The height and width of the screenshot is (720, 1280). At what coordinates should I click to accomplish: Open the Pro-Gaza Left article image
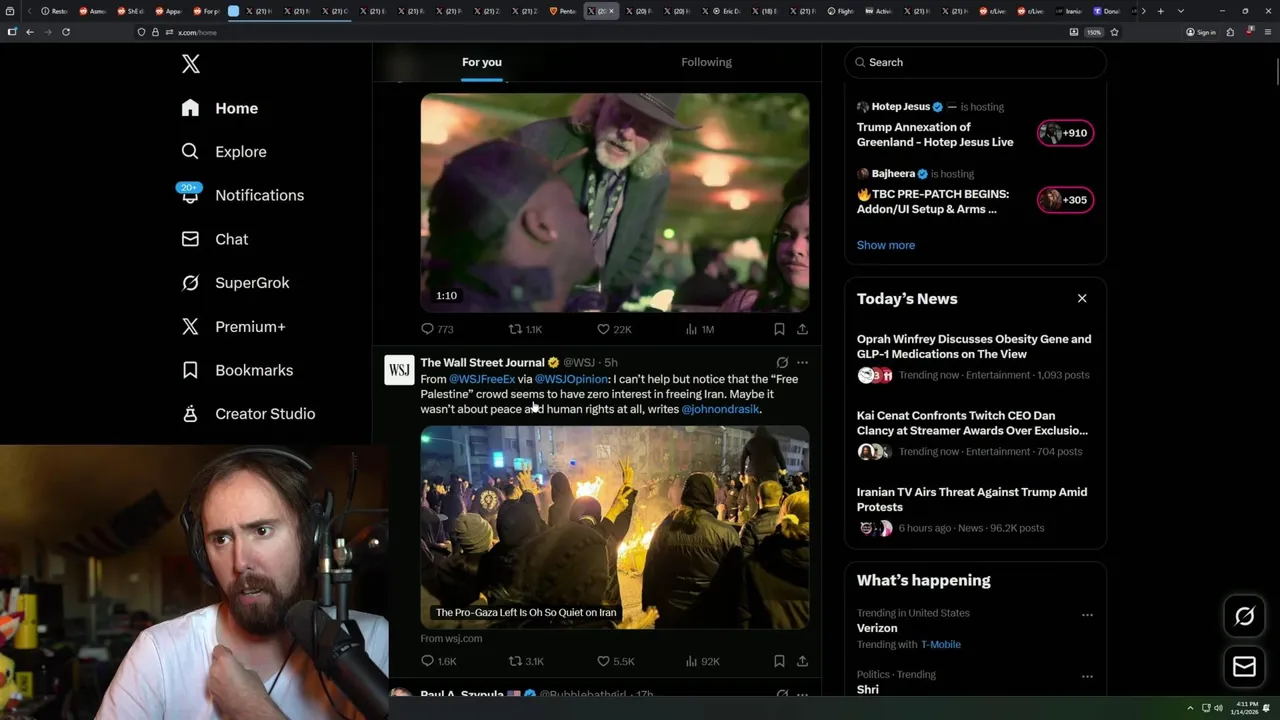click(615, 527)
